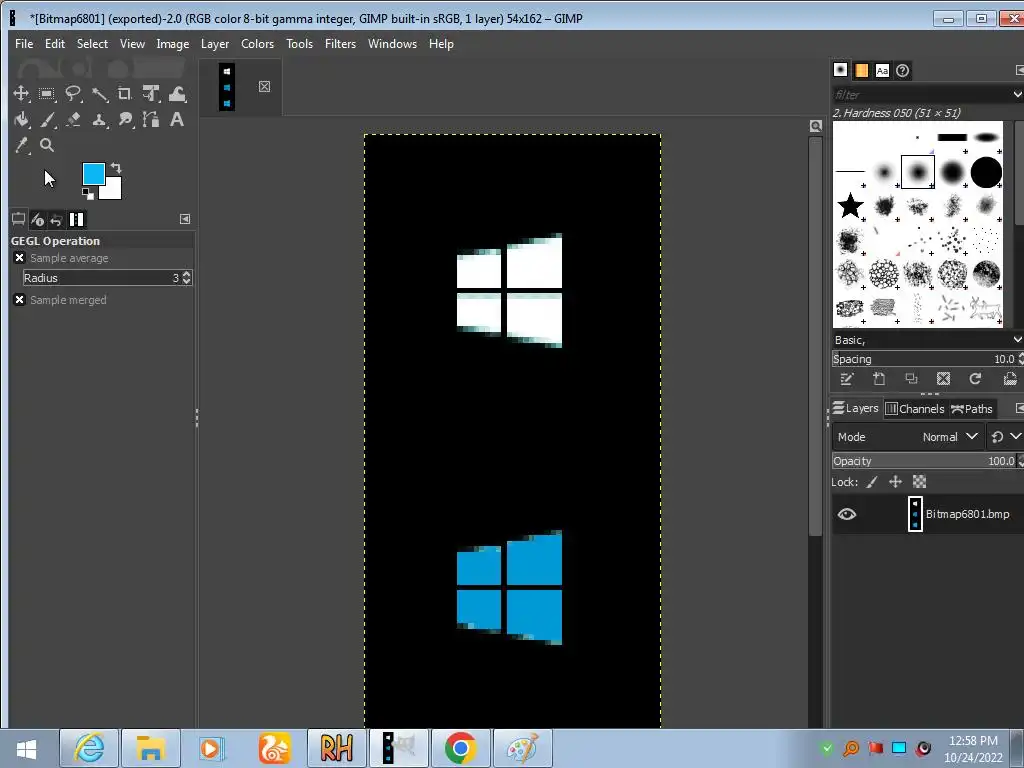1024x768 pixels.
Task: Select the Rectangle Select tool
Action: coord(46,94)
